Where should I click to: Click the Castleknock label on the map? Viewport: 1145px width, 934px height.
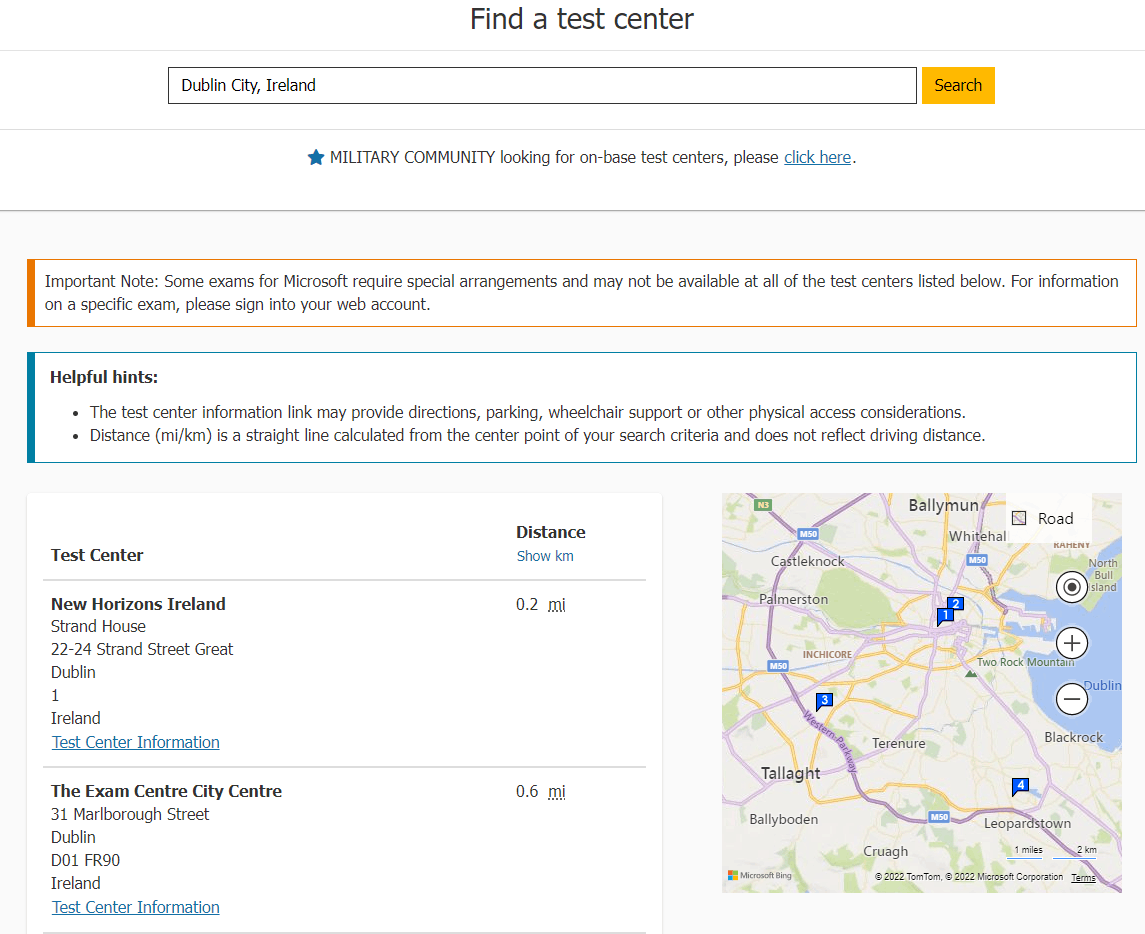808,561
